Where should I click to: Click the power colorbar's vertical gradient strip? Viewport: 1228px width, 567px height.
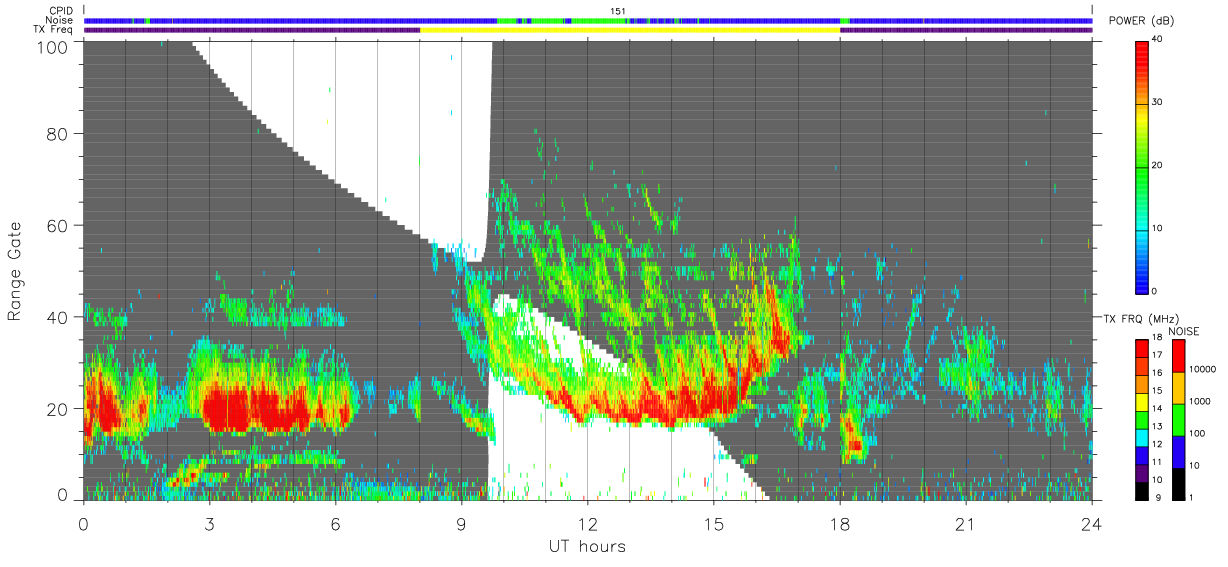click(1142, 166)
